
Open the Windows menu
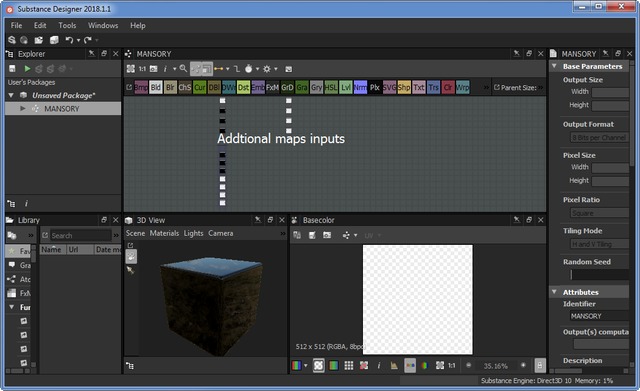click(103, 25)
